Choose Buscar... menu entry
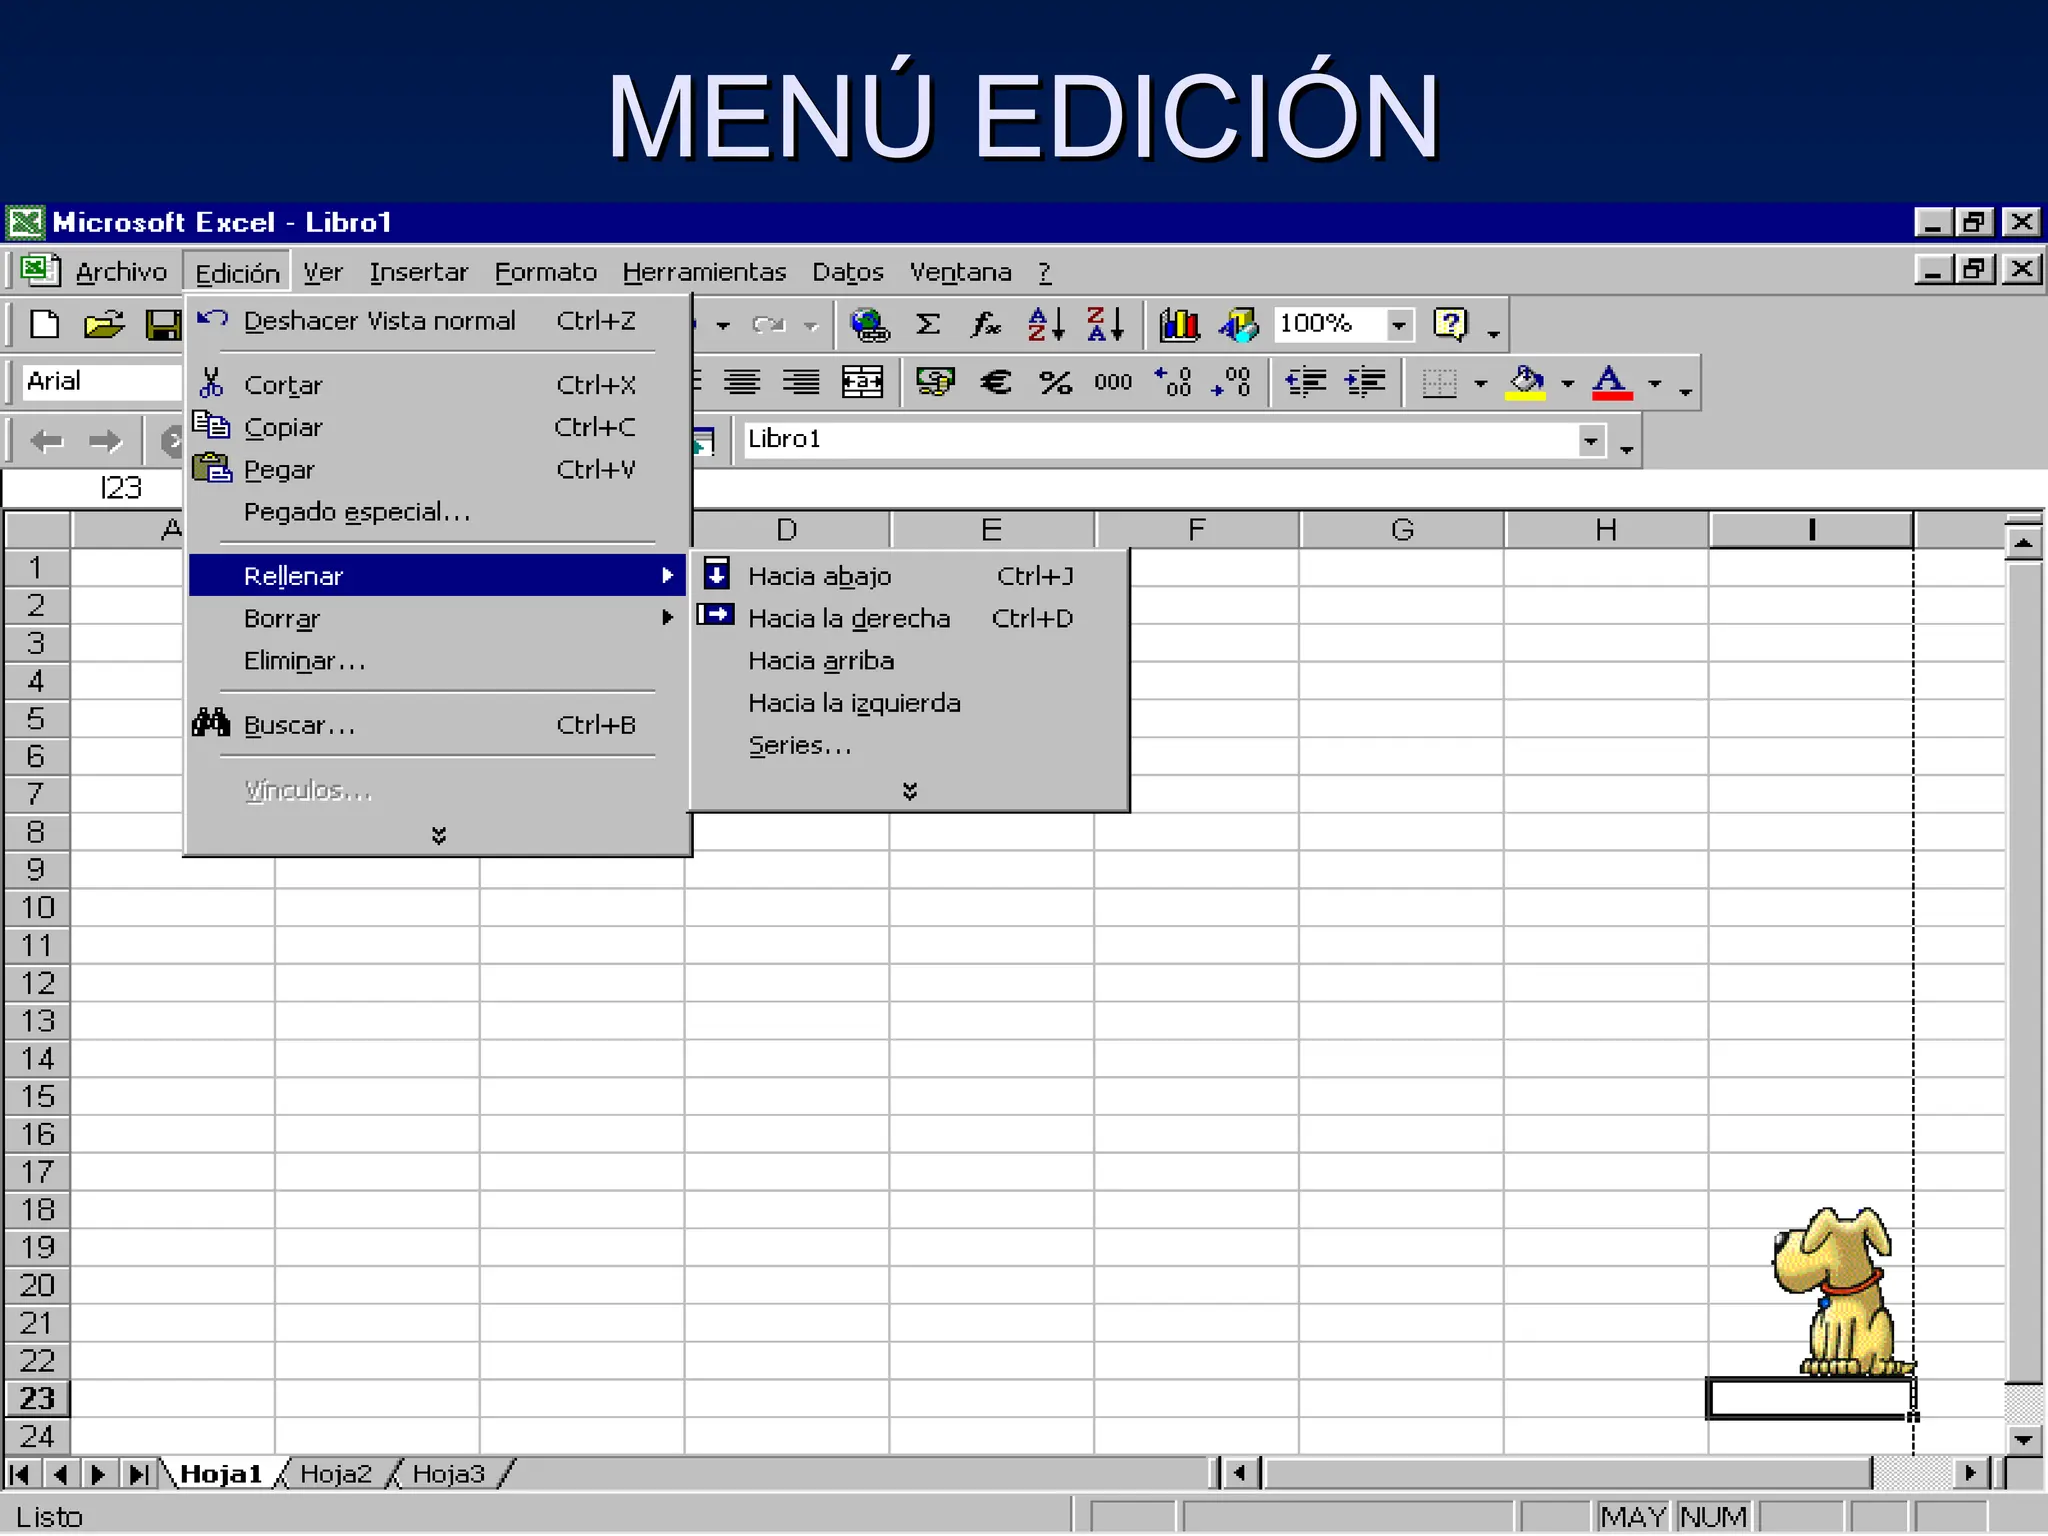 click(437, 725)
